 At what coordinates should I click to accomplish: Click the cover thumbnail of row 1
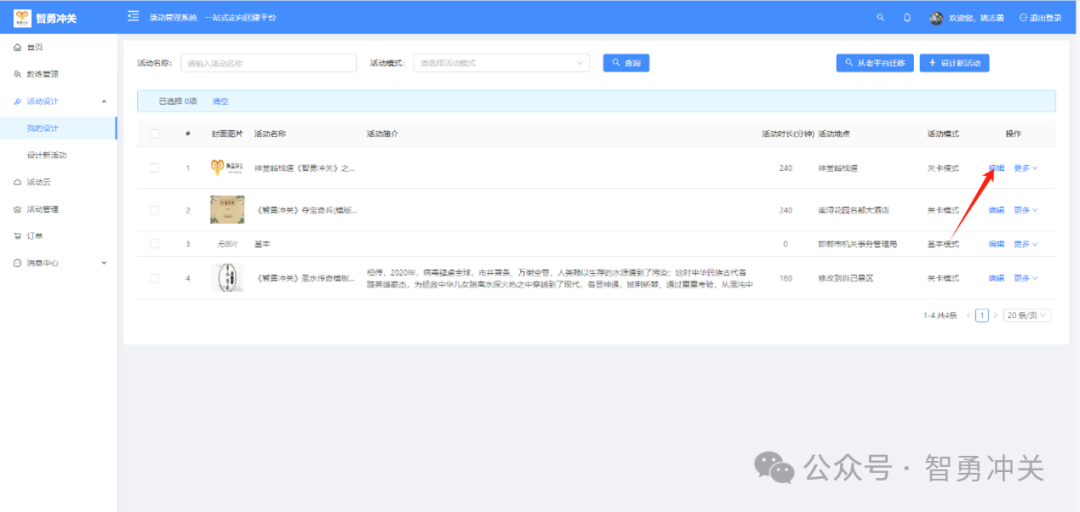tap(227, 167)
